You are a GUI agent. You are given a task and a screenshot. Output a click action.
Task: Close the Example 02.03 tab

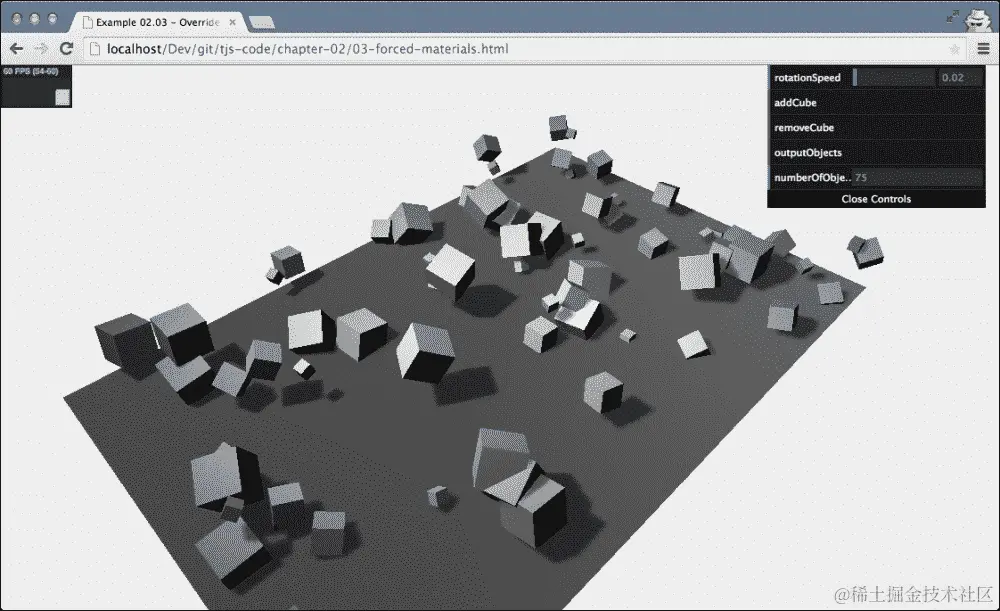tap(233, 22)
